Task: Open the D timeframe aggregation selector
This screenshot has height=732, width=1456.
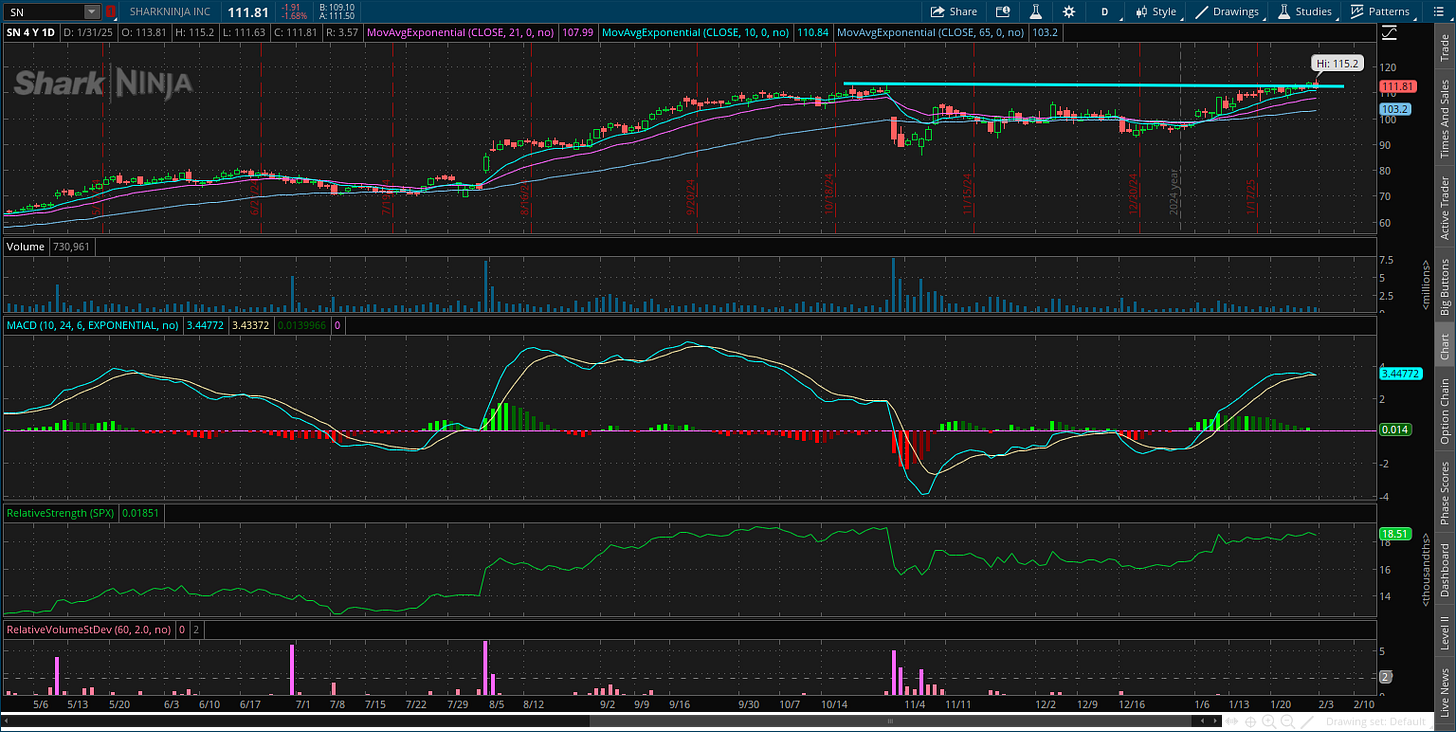Action: (1105, 12)
